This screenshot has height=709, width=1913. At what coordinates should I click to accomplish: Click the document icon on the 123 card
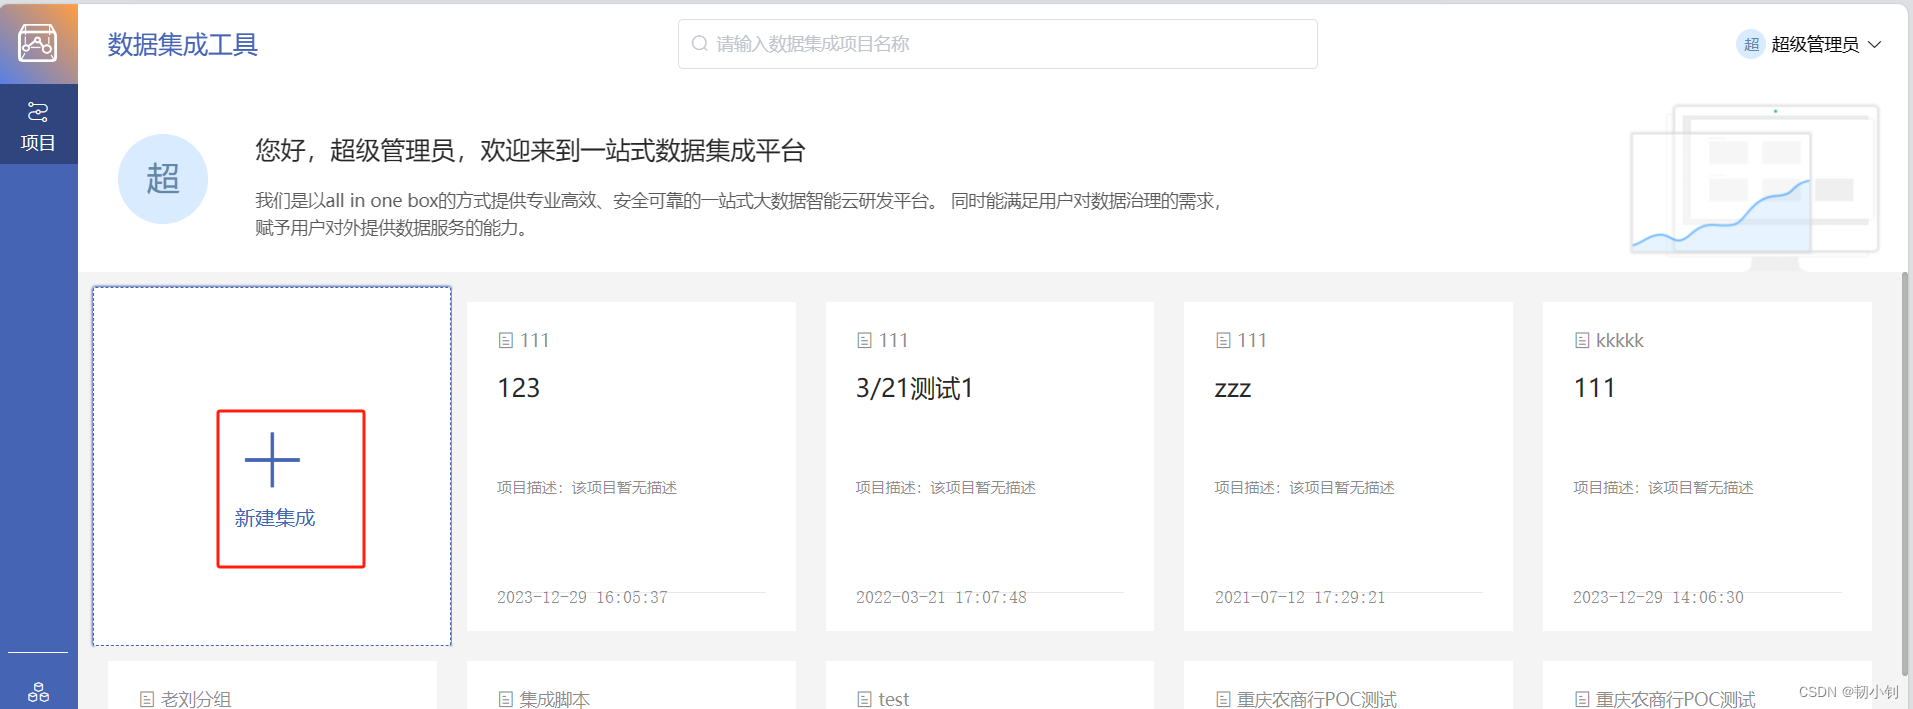(x=505, y=341)
